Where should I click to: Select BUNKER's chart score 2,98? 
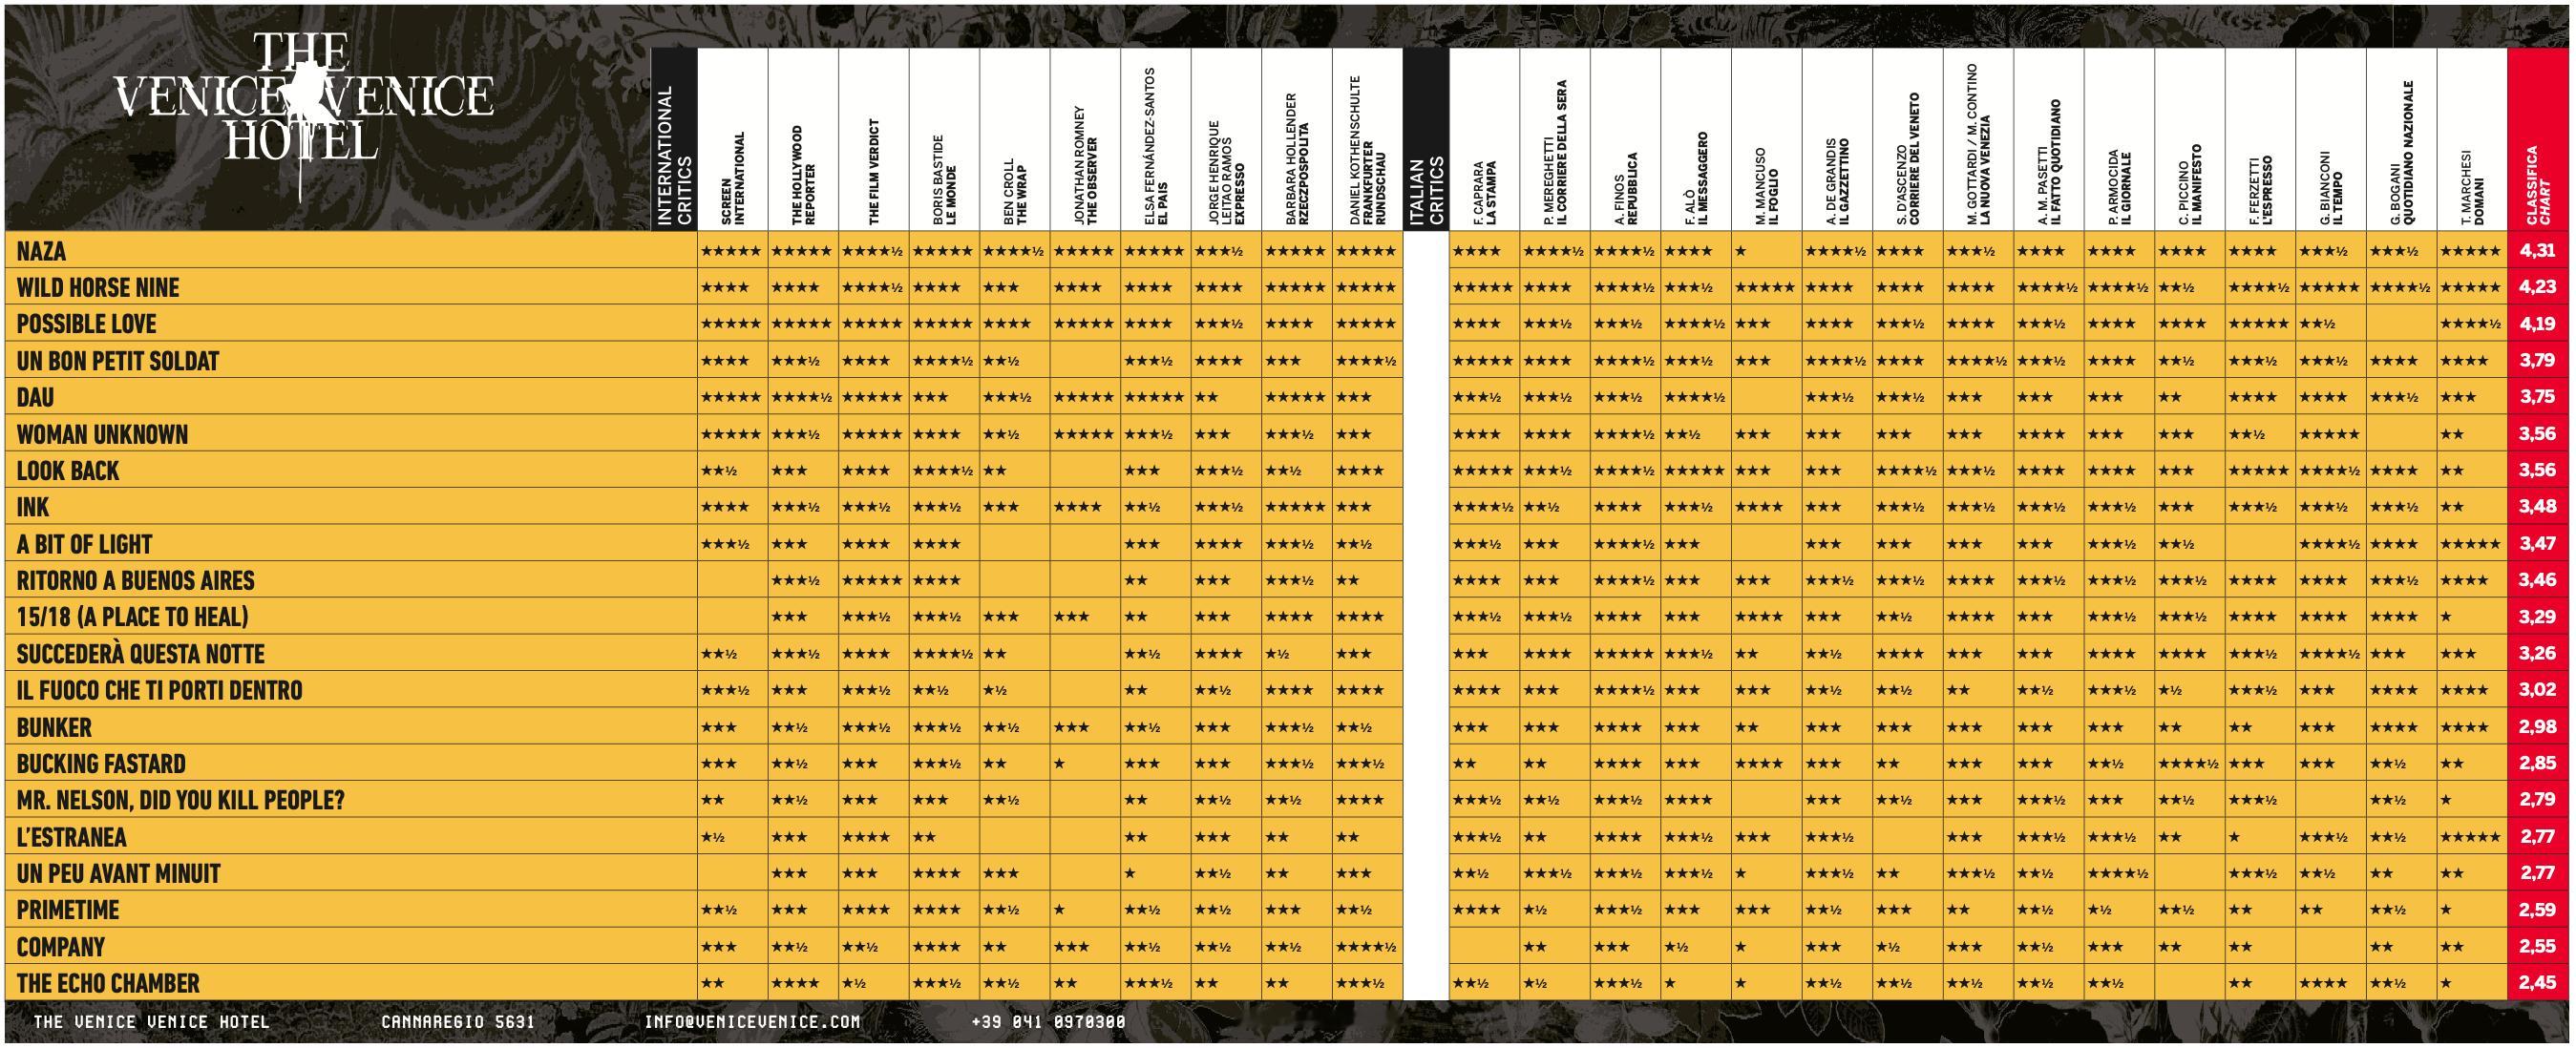coord(2538,727)
